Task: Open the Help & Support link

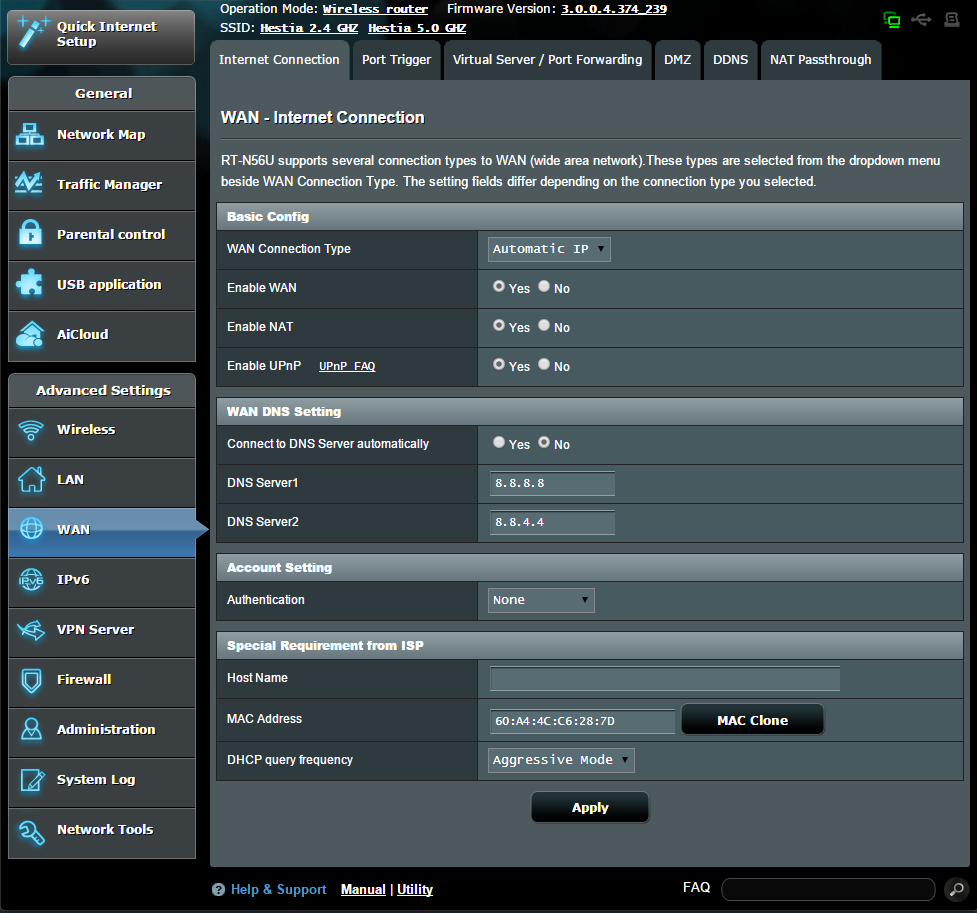Action: tap(279, 890)
